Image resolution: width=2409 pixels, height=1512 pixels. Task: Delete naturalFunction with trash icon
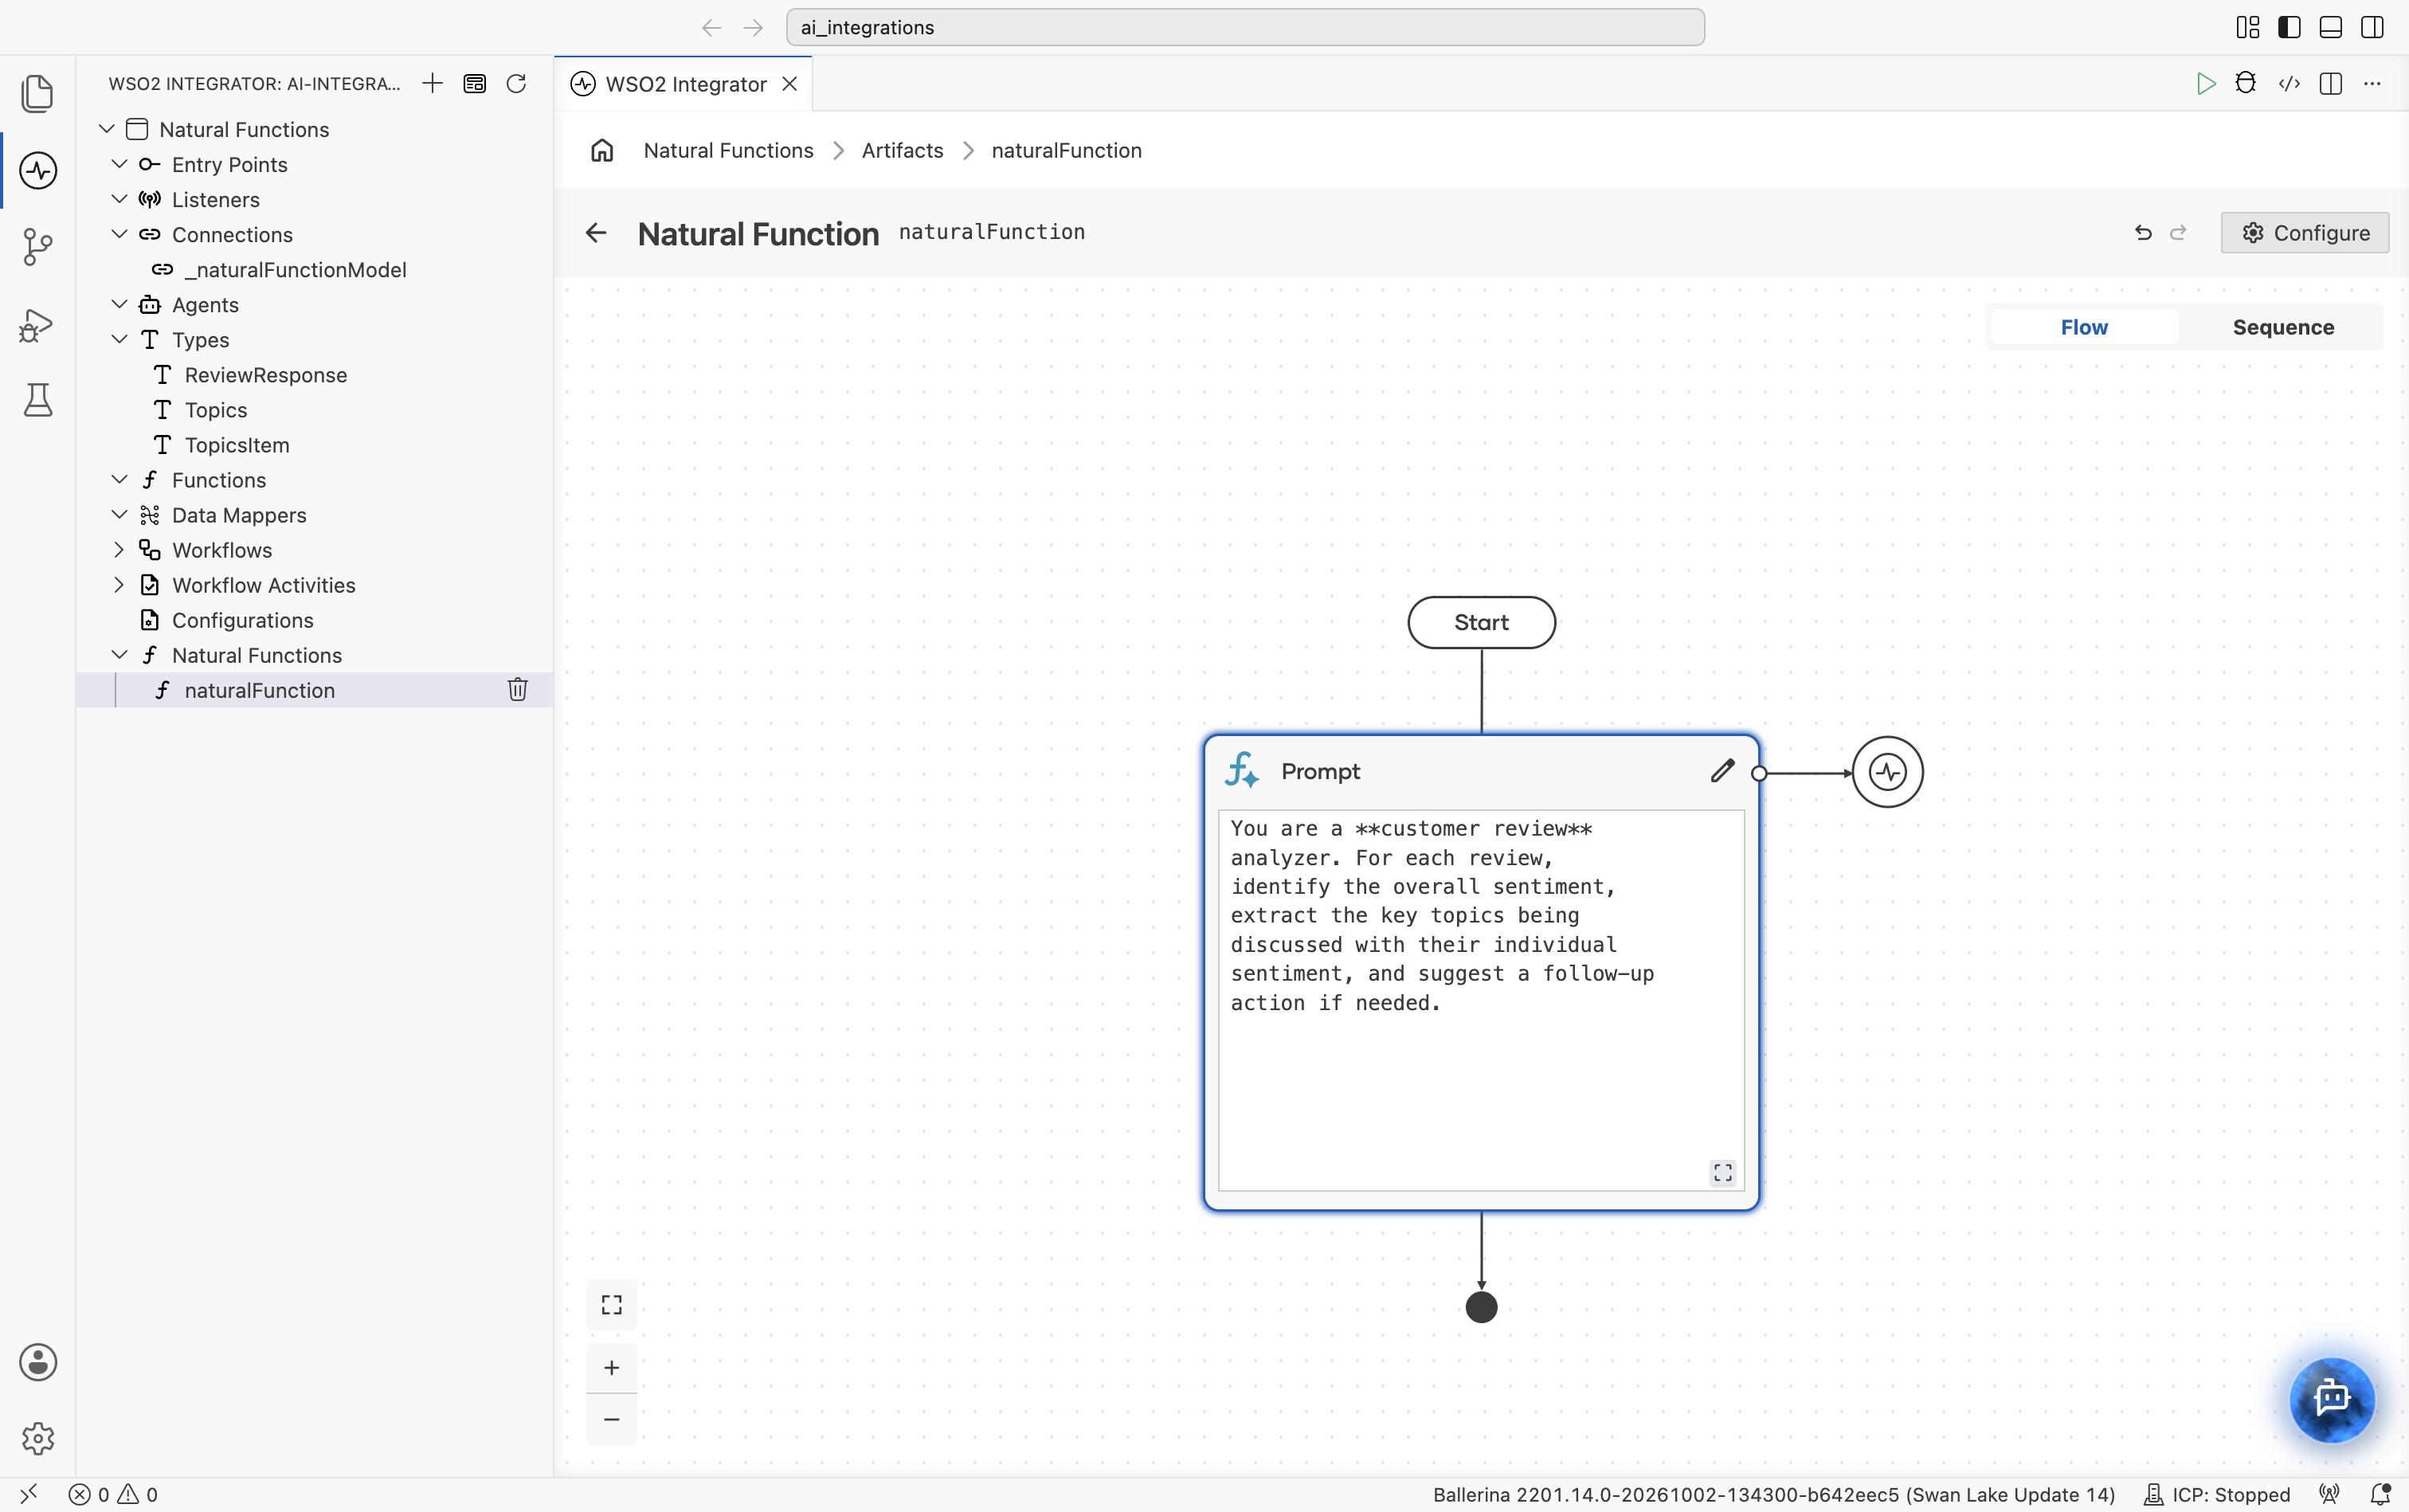pyautogui.click(x=517, y=689)
